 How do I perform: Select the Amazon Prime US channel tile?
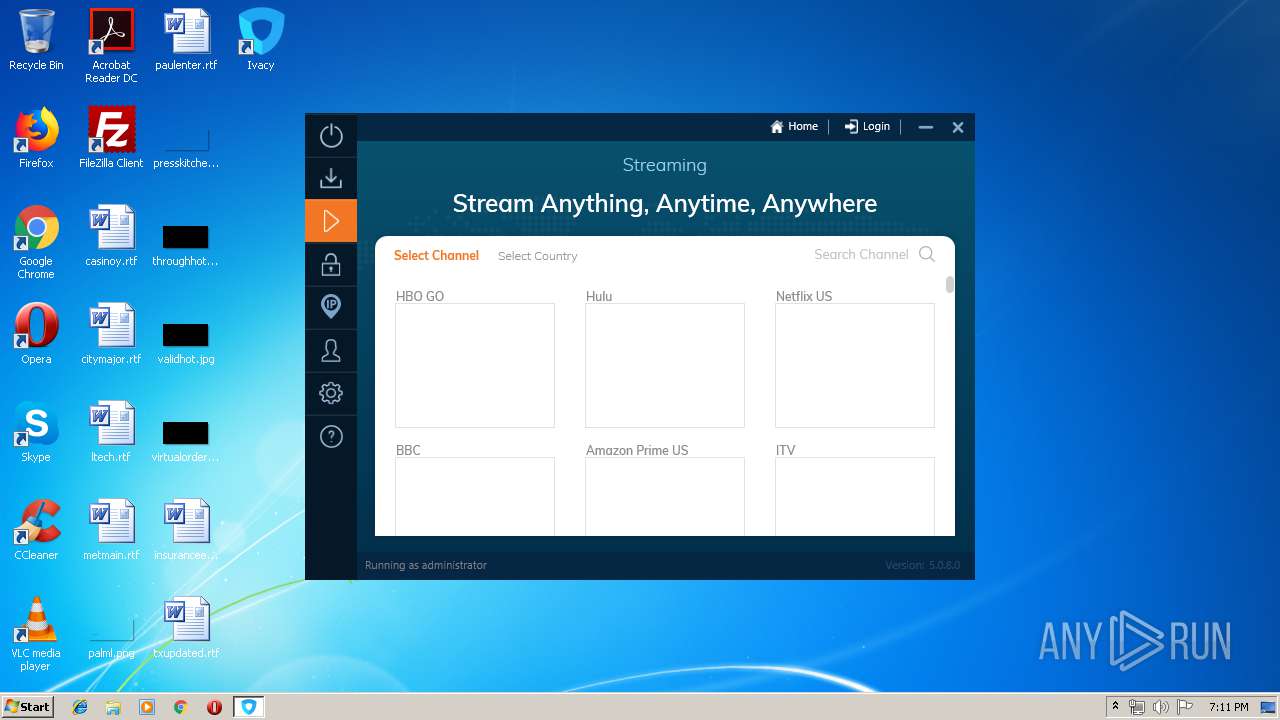click(x=665, y=496)
